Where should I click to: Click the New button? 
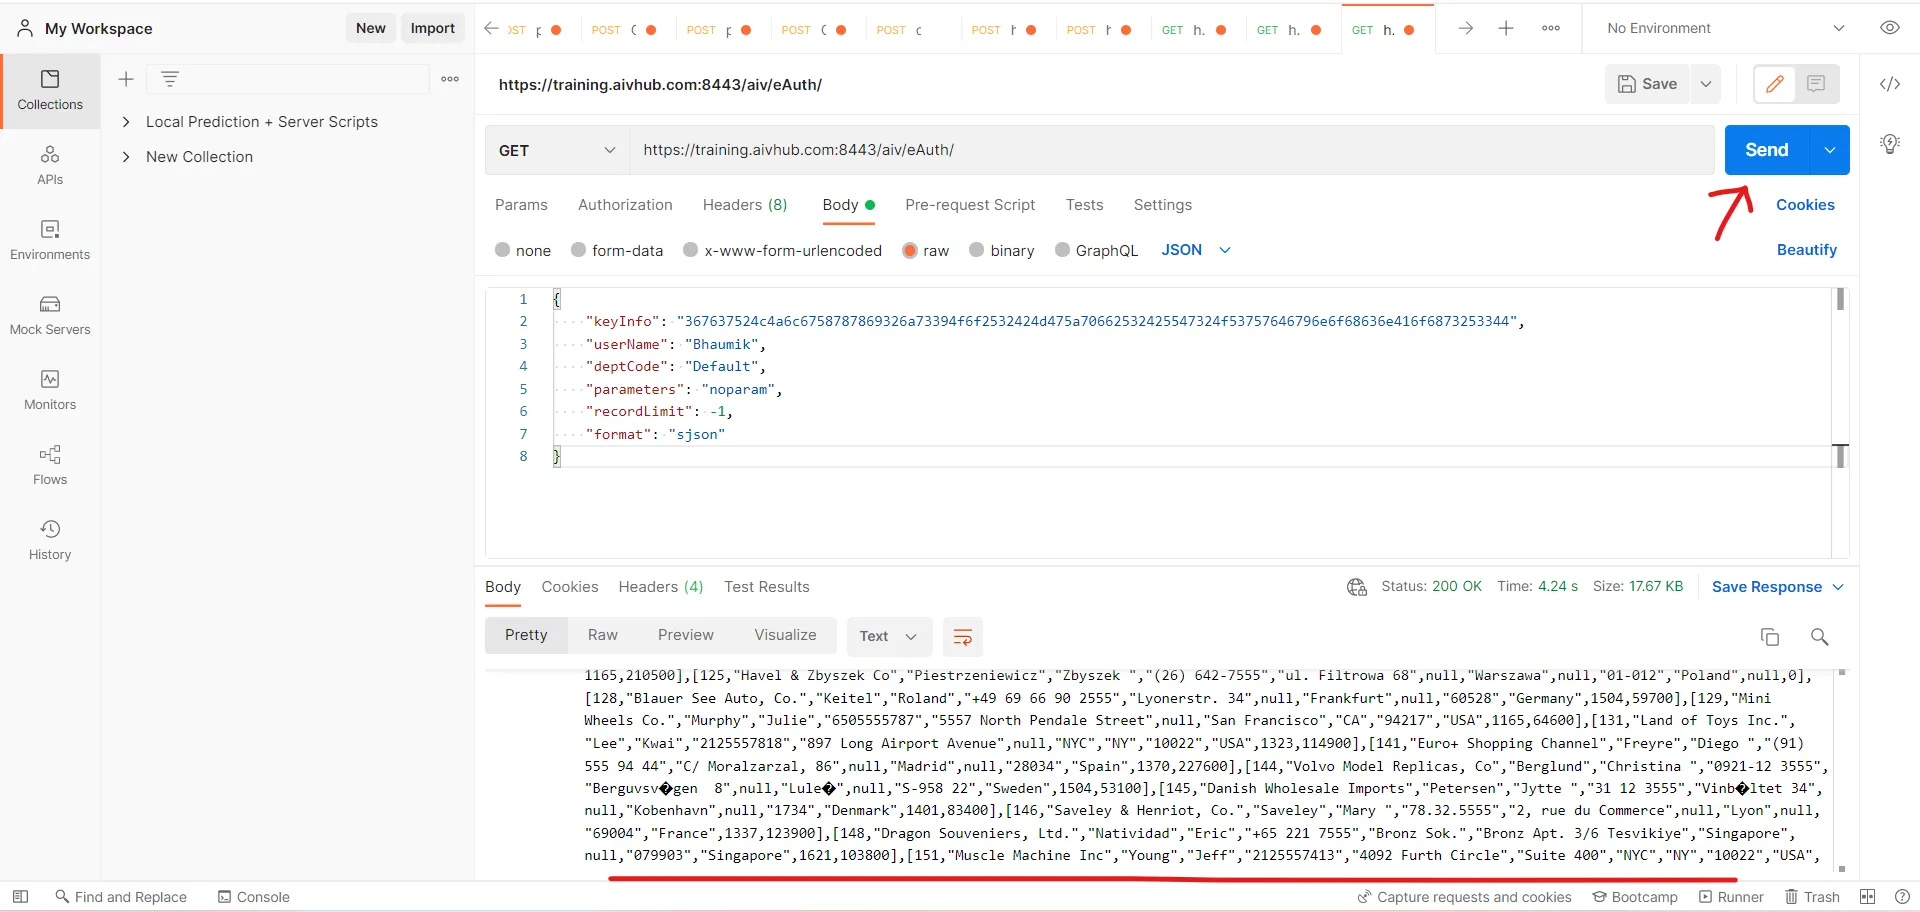(x=371, y=28)
